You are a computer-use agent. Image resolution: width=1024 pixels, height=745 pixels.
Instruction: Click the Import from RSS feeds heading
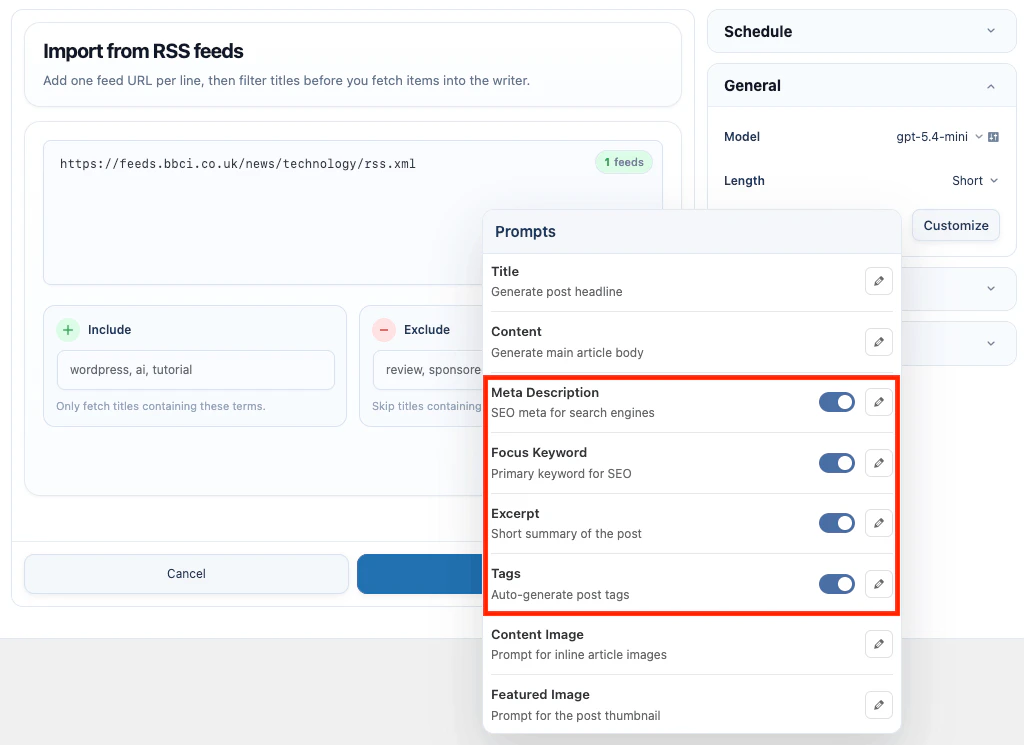143,51
